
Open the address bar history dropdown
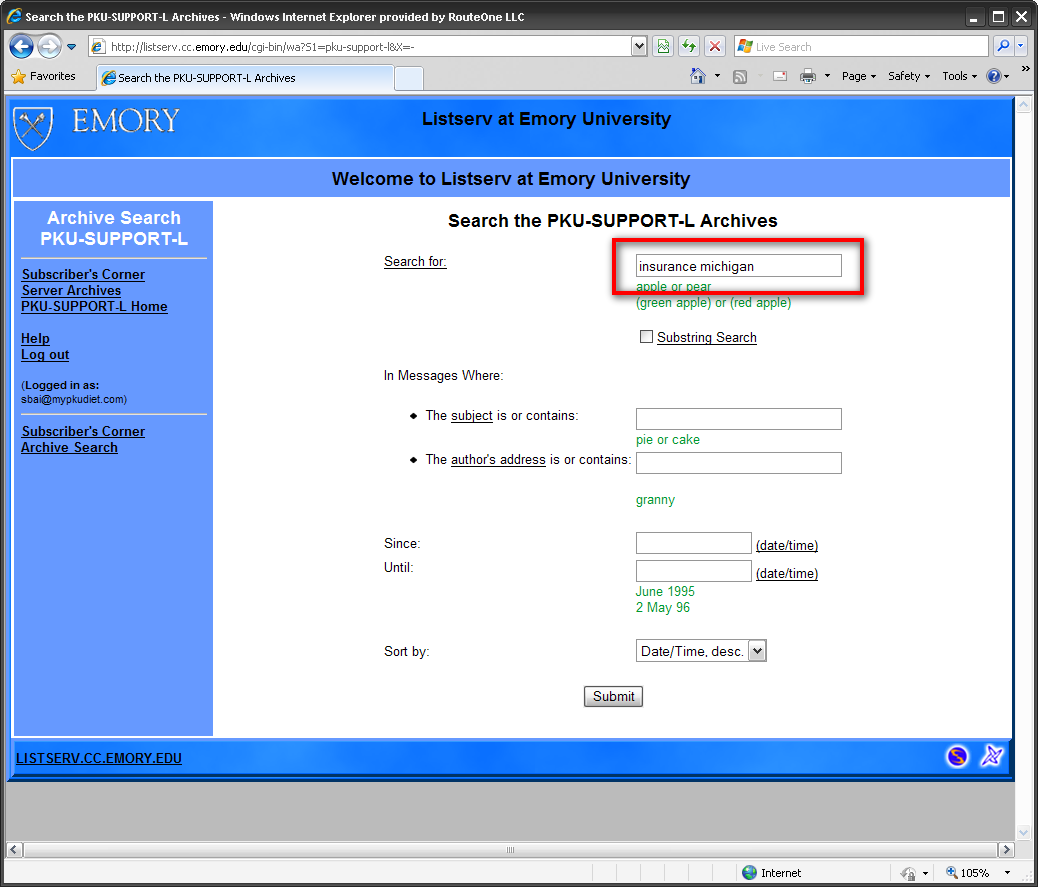(x=639, y=46)
